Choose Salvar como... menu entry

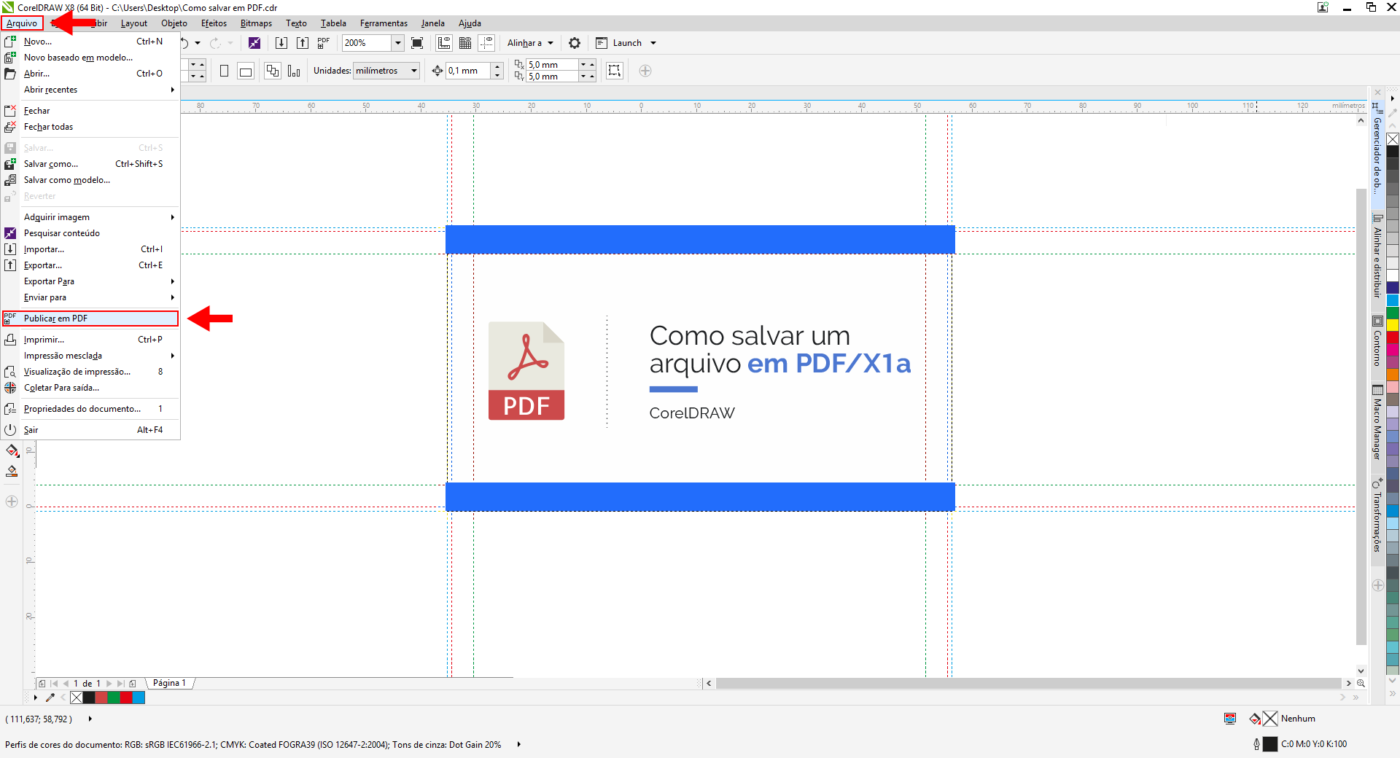point(90,164)
